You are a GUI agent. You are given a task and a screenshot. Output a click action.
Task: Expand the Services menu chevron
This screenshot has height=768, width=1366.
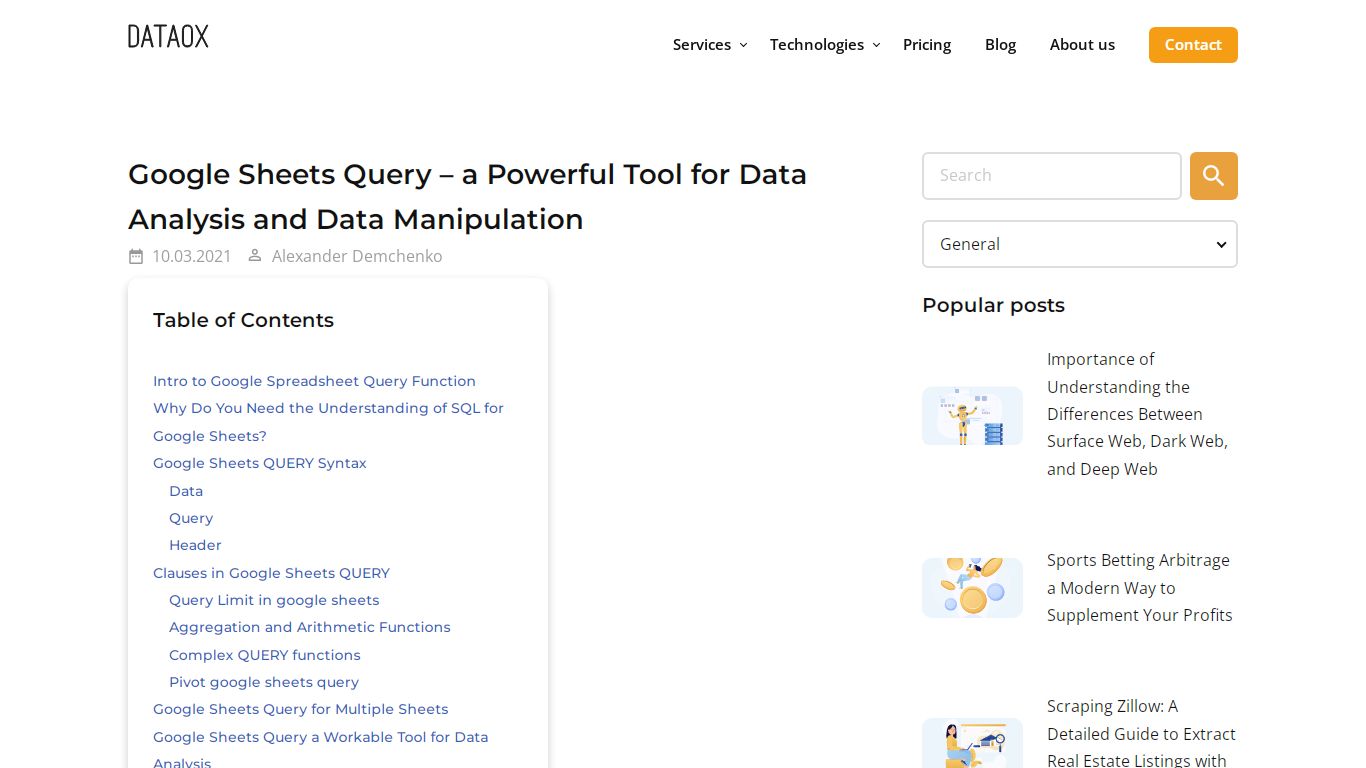point(743,45)
